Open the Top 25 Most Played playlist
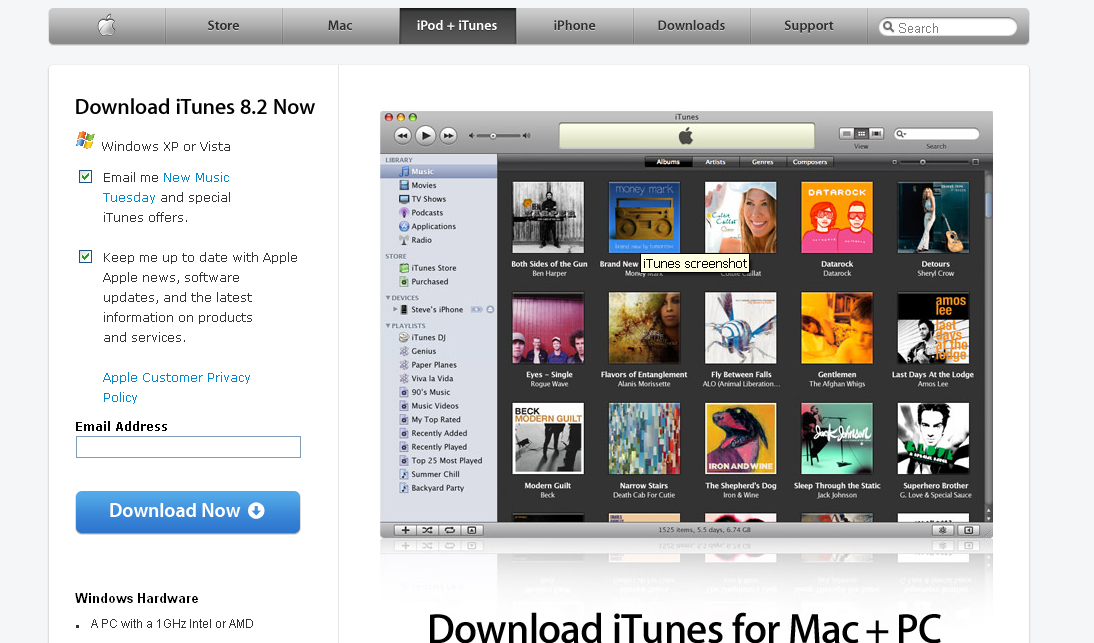The width and height of the screenshot is (1094, 643). point(439,461)
